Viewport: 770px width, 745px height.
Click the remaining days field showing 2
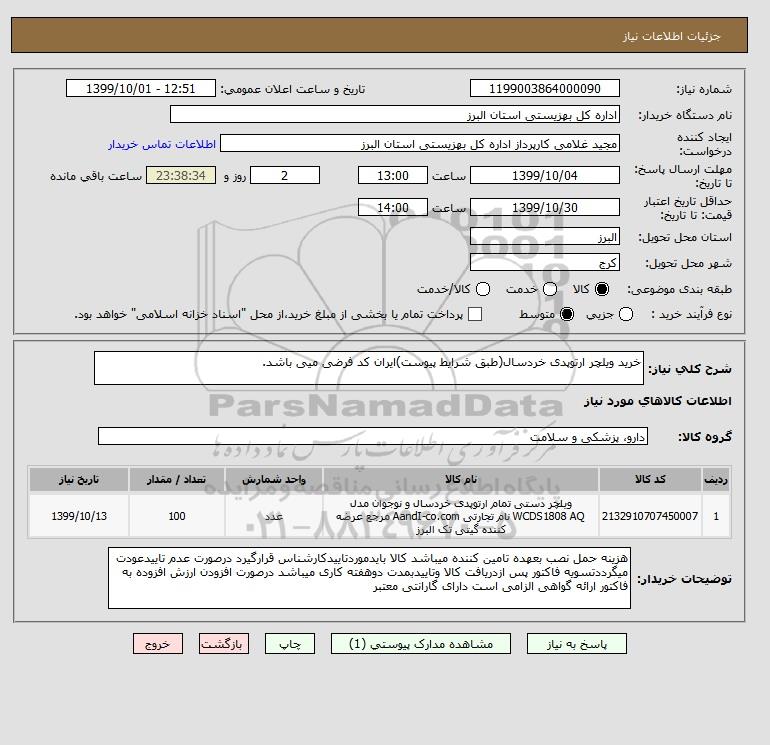285,175
